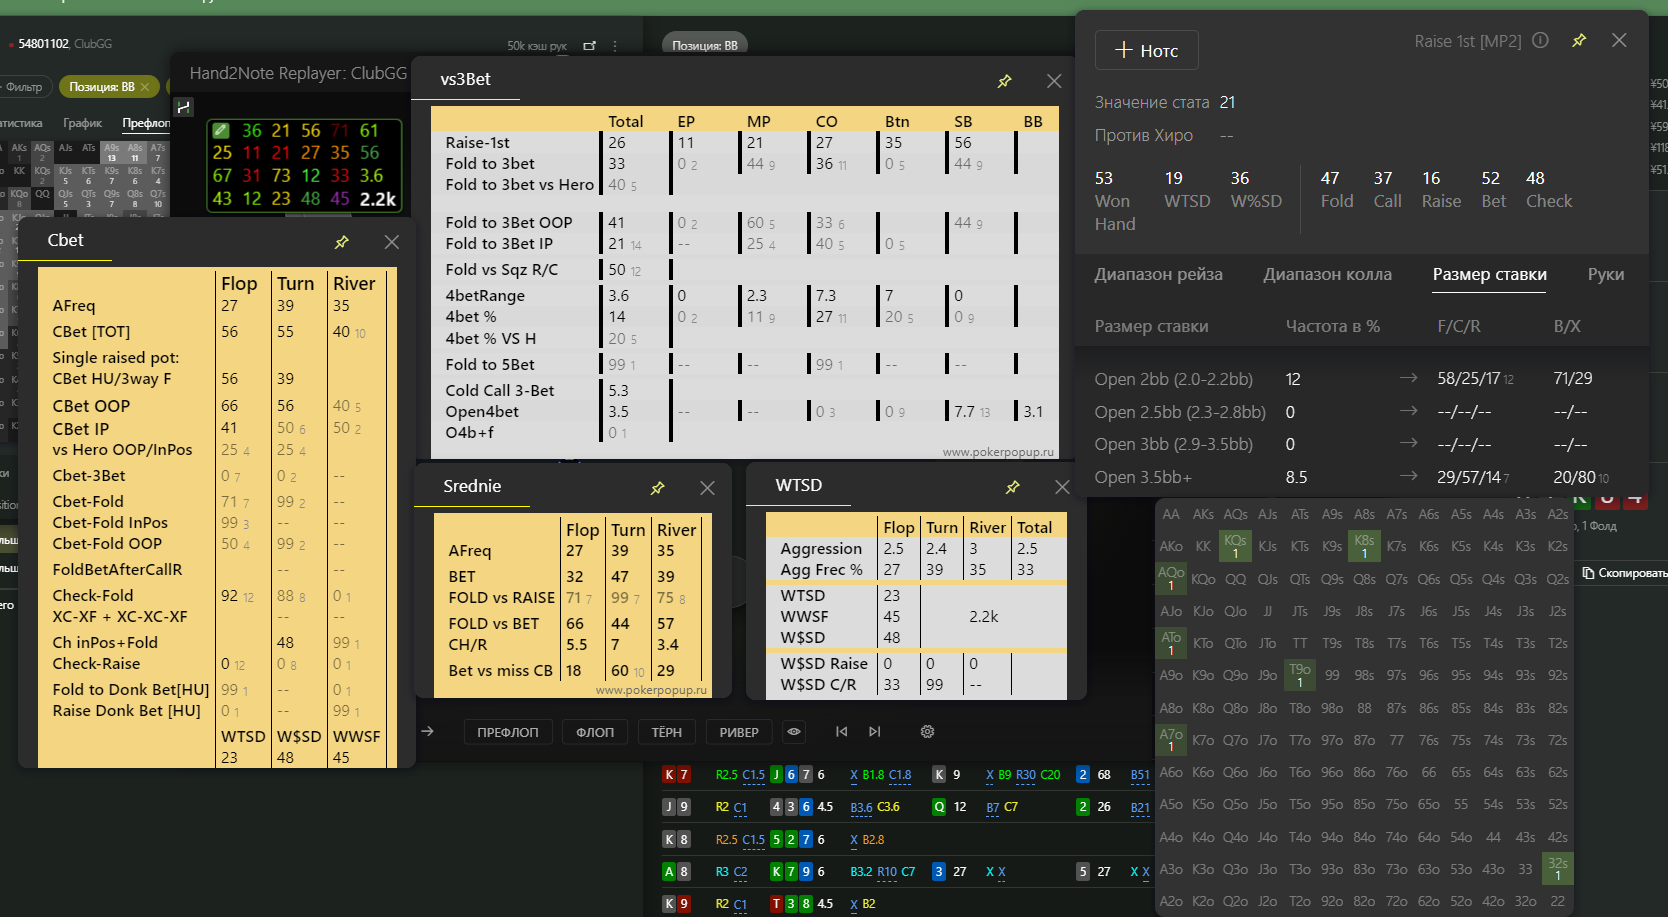Close the vs3Bet popup
The image size is (1668, 917).
1054,81
